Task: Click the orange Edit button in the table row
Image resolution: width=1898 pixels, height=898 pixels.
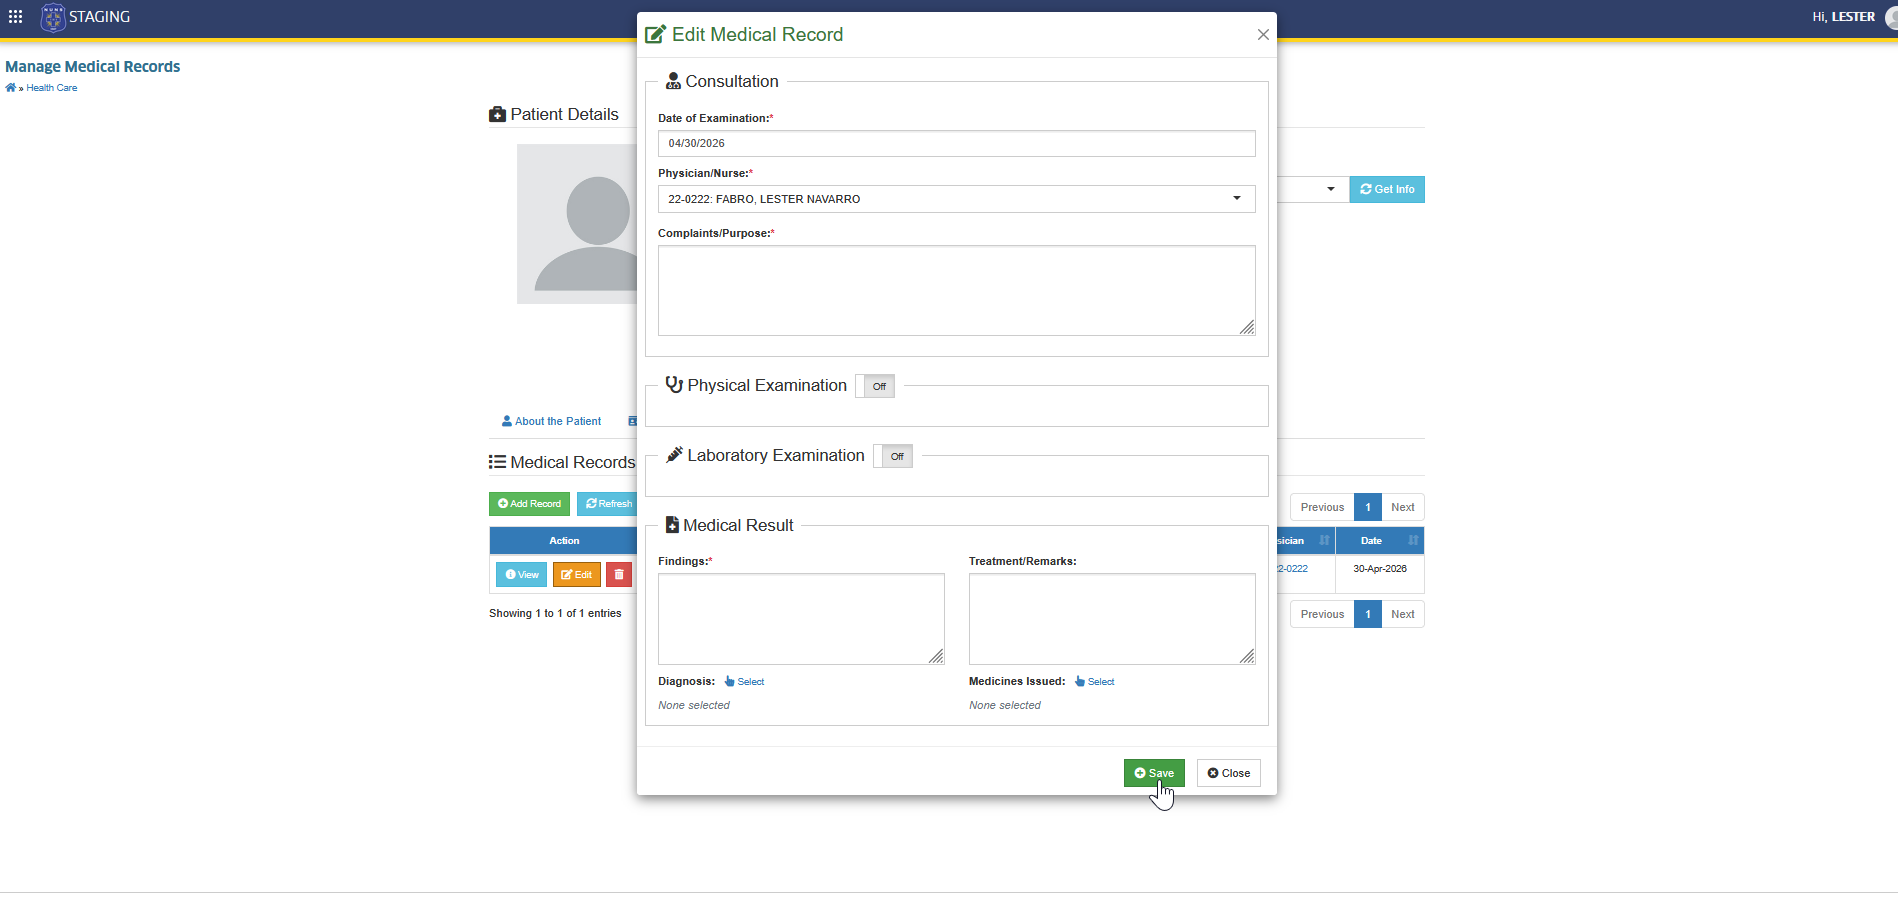Action: point(576,575)
